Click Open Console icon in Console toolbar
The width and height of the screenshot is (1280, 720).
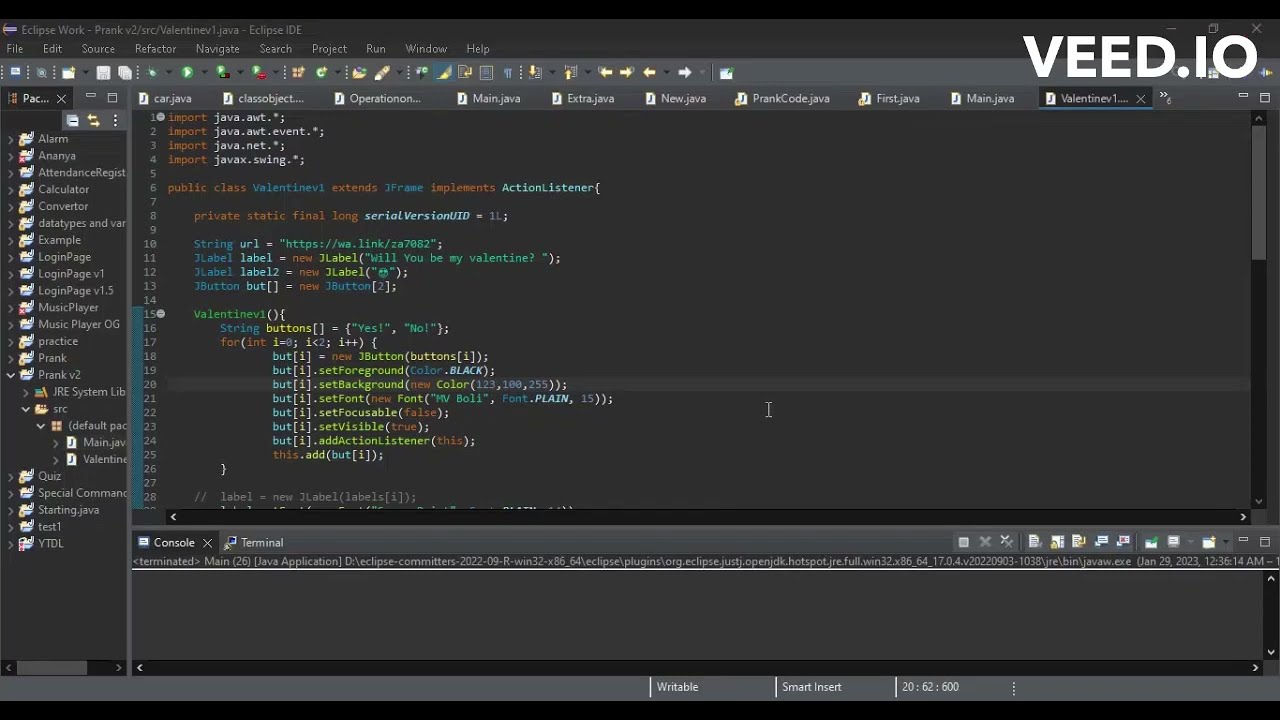click(1209, 542)
